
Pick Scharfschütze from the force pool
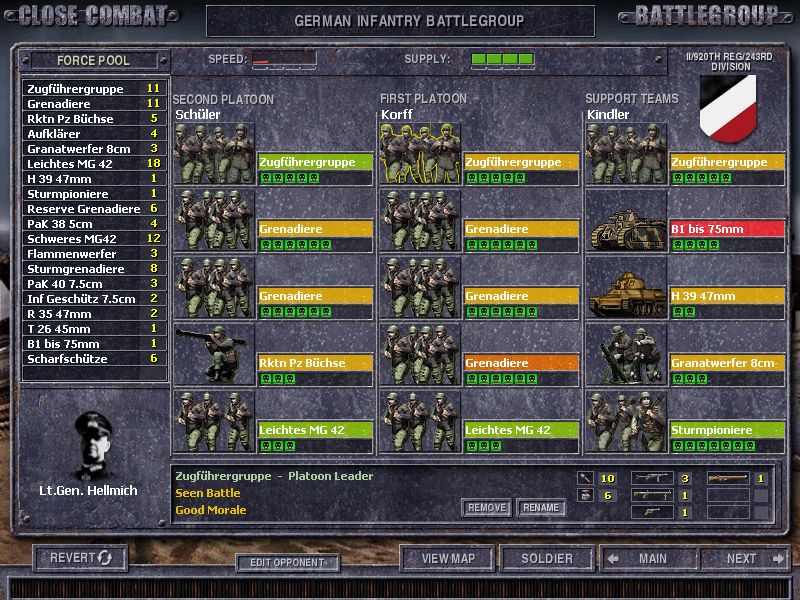coord(94,358)
